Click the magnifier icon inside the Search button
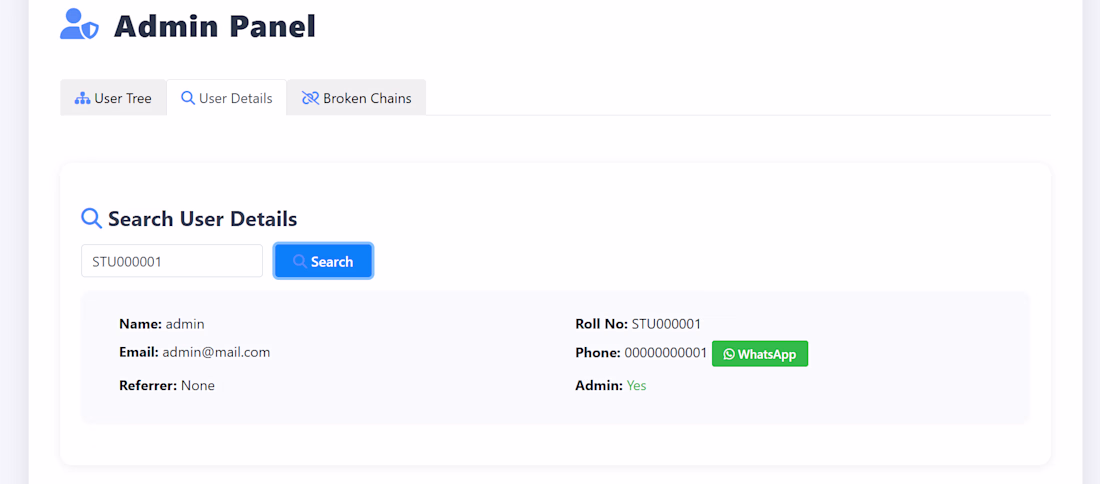 300,262
